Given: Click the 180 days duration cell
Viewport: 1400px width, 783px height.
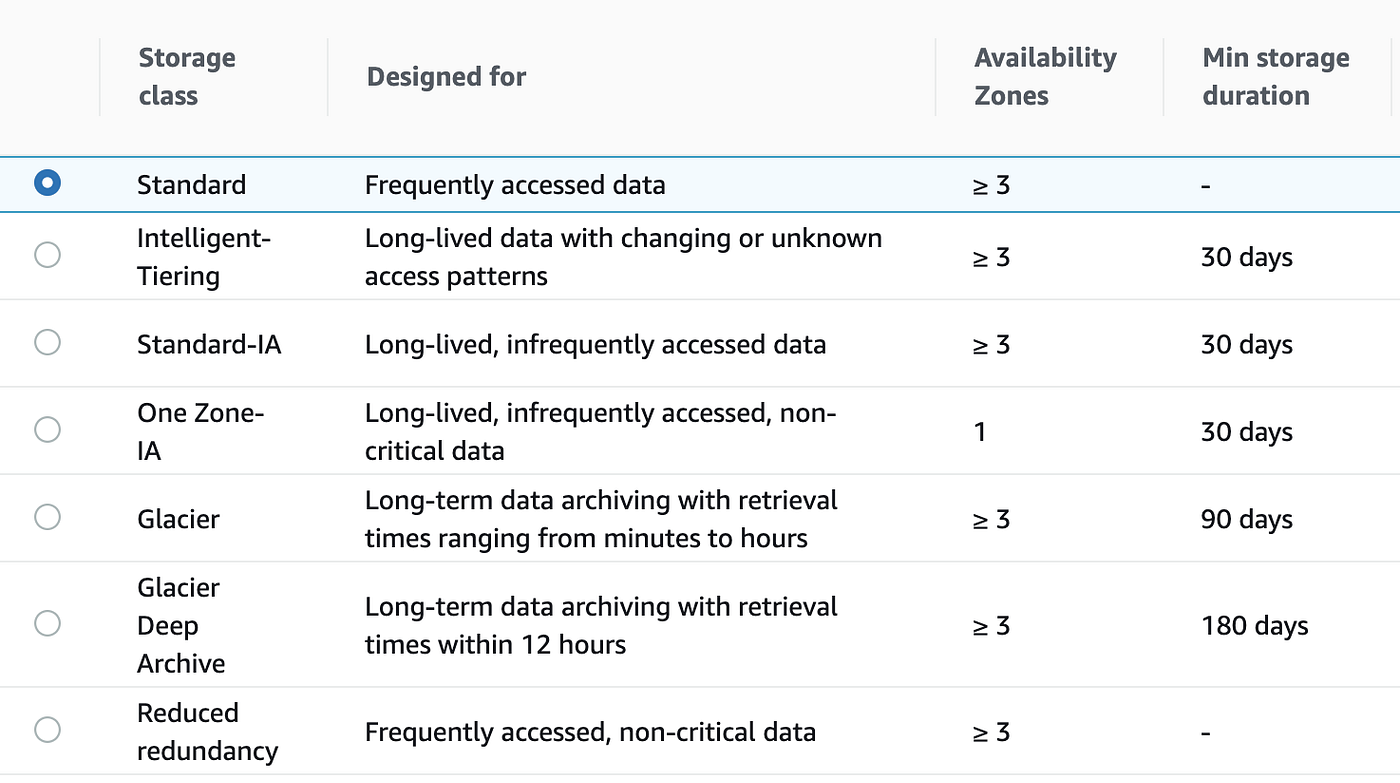Looking at the screenshot, I should tap(1254, 626).
